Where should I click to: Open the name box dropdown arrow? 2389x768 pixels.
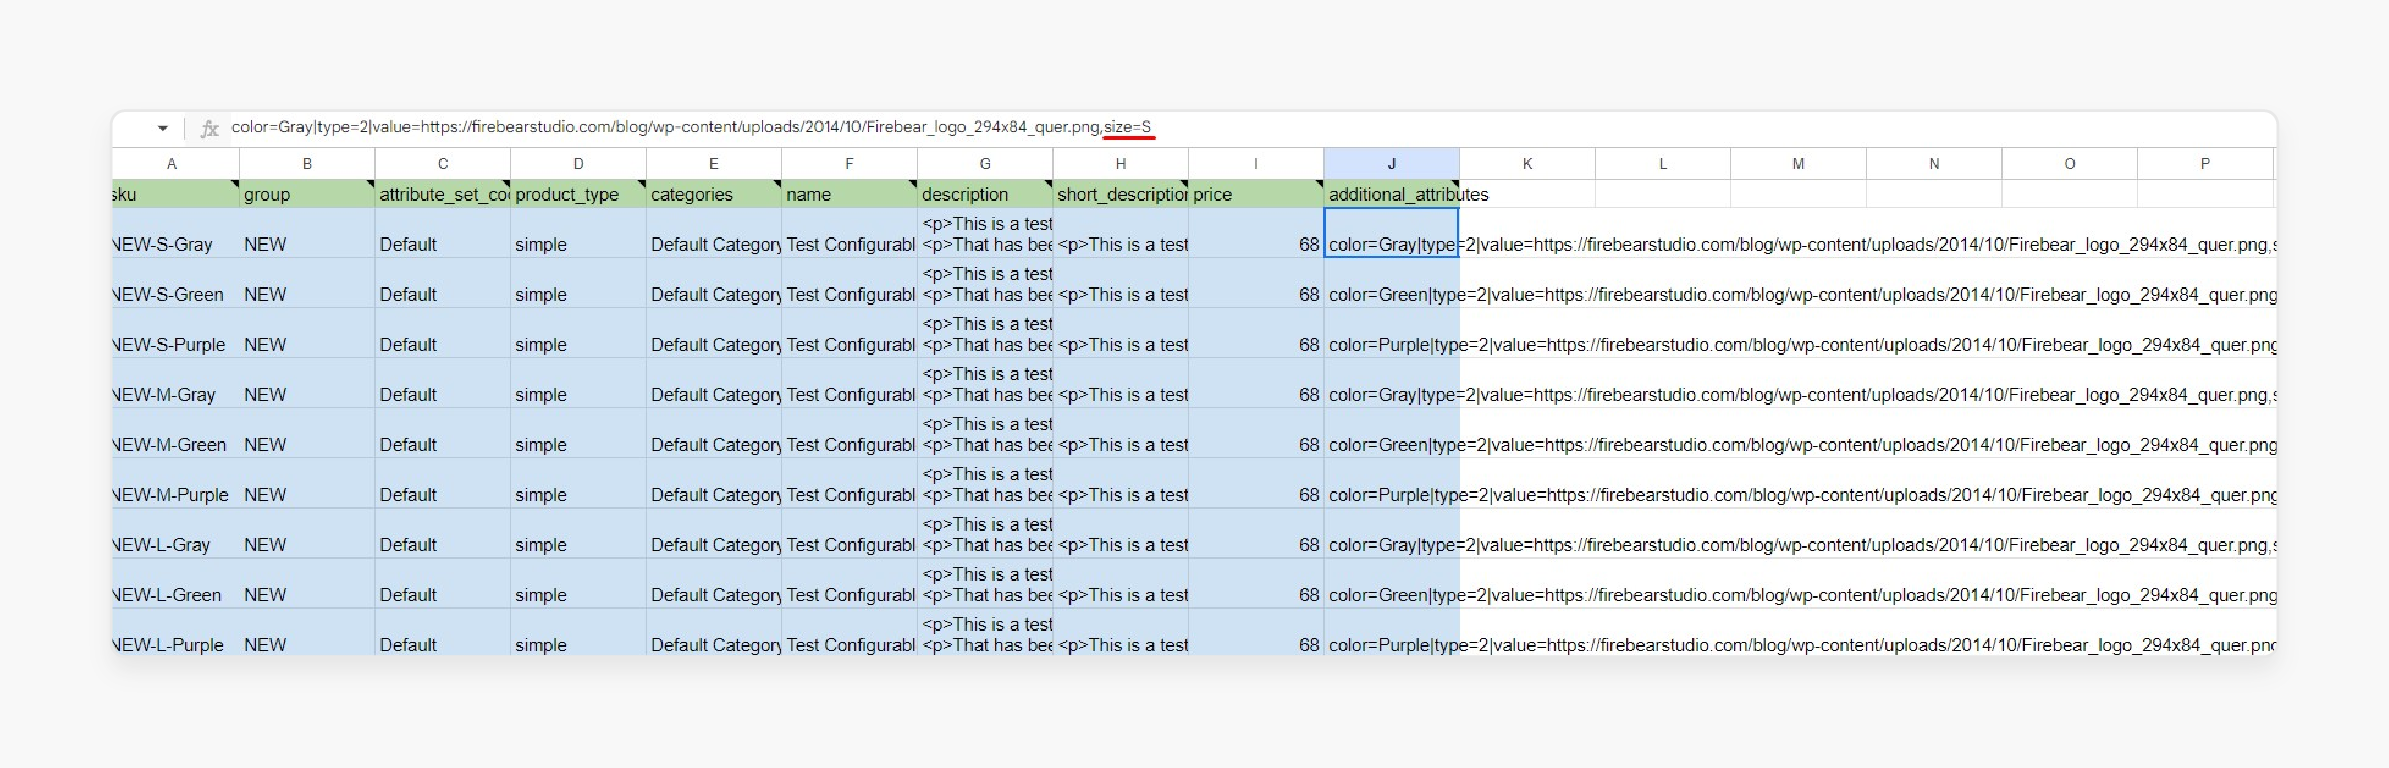tap(162, 128)
